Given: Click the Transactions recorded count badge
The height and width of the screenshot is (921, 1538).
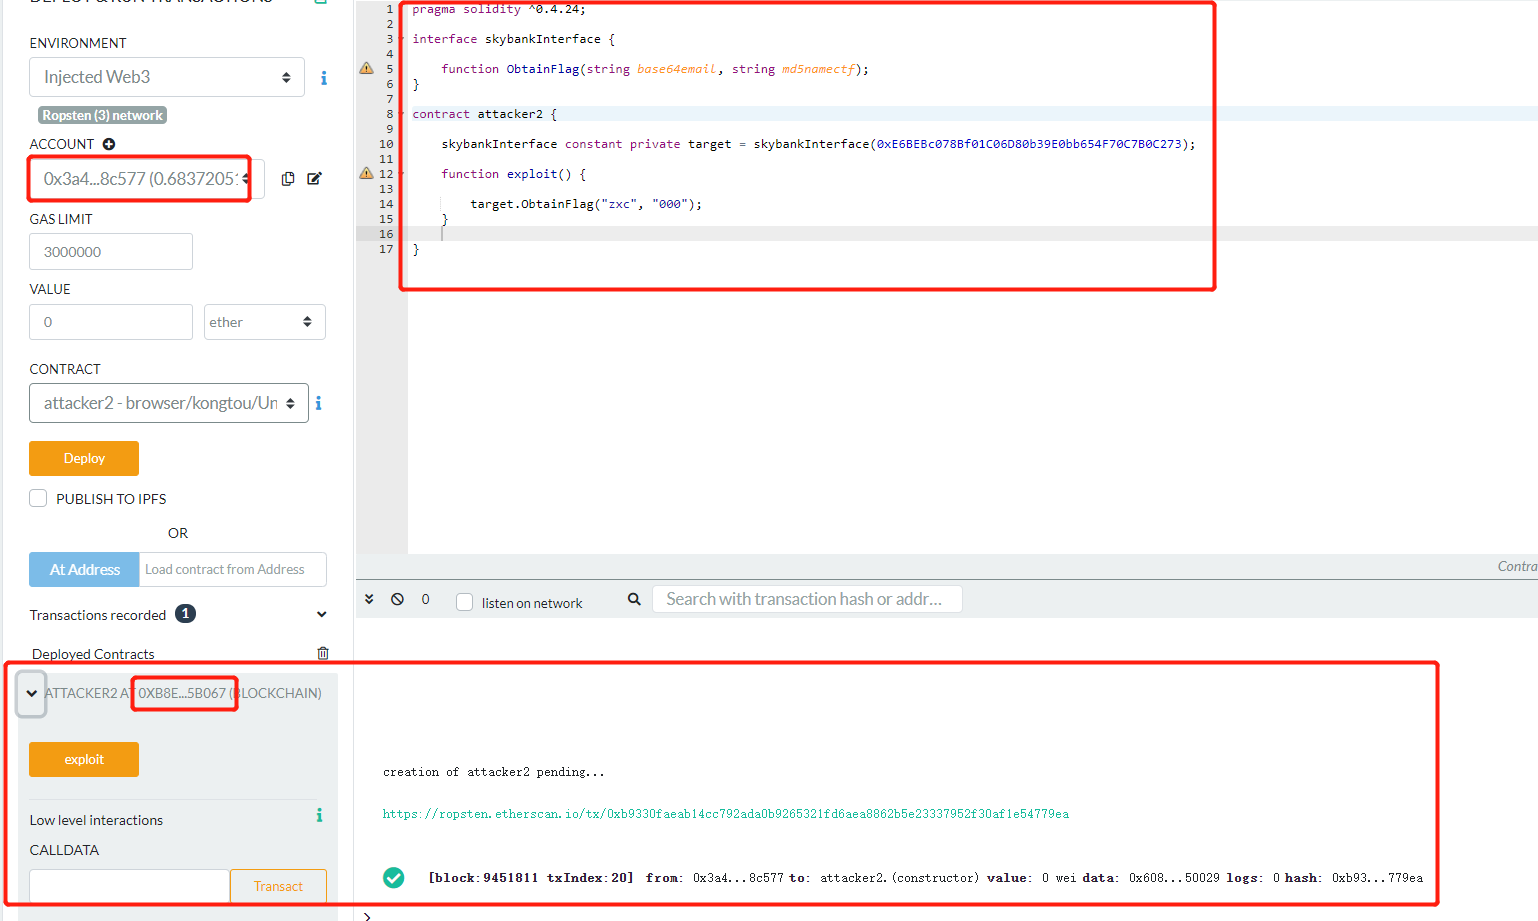Looking at the screenshot, I should click(185, 613).
